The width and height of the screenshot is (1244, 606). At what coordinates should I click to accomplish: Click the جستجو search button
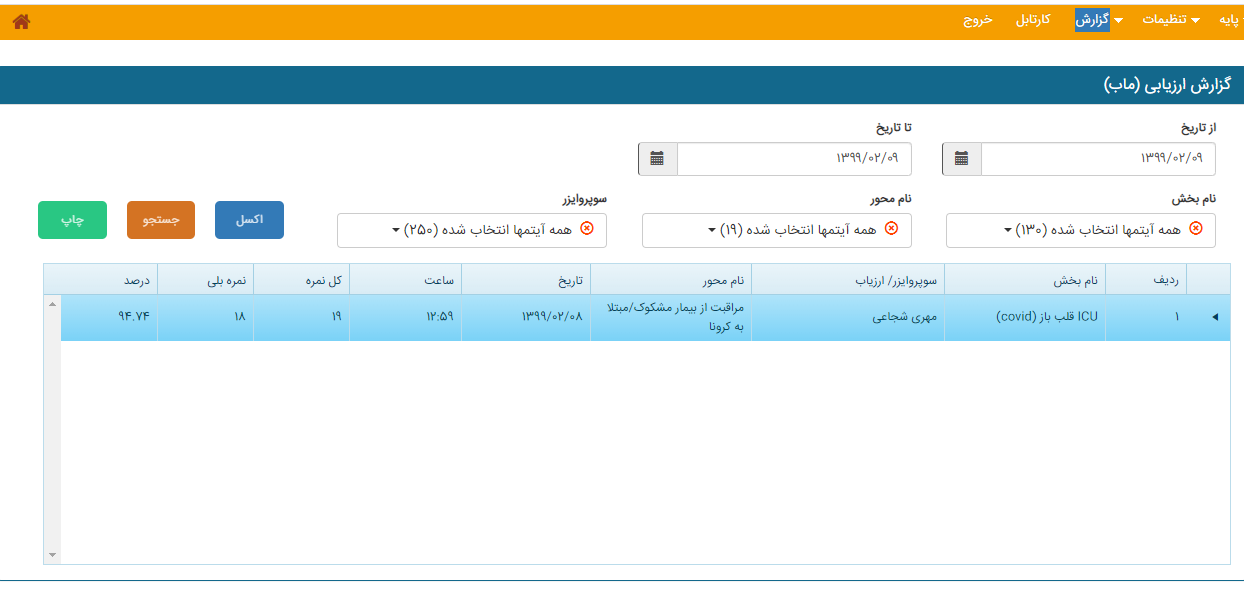[x=161, y=220]
